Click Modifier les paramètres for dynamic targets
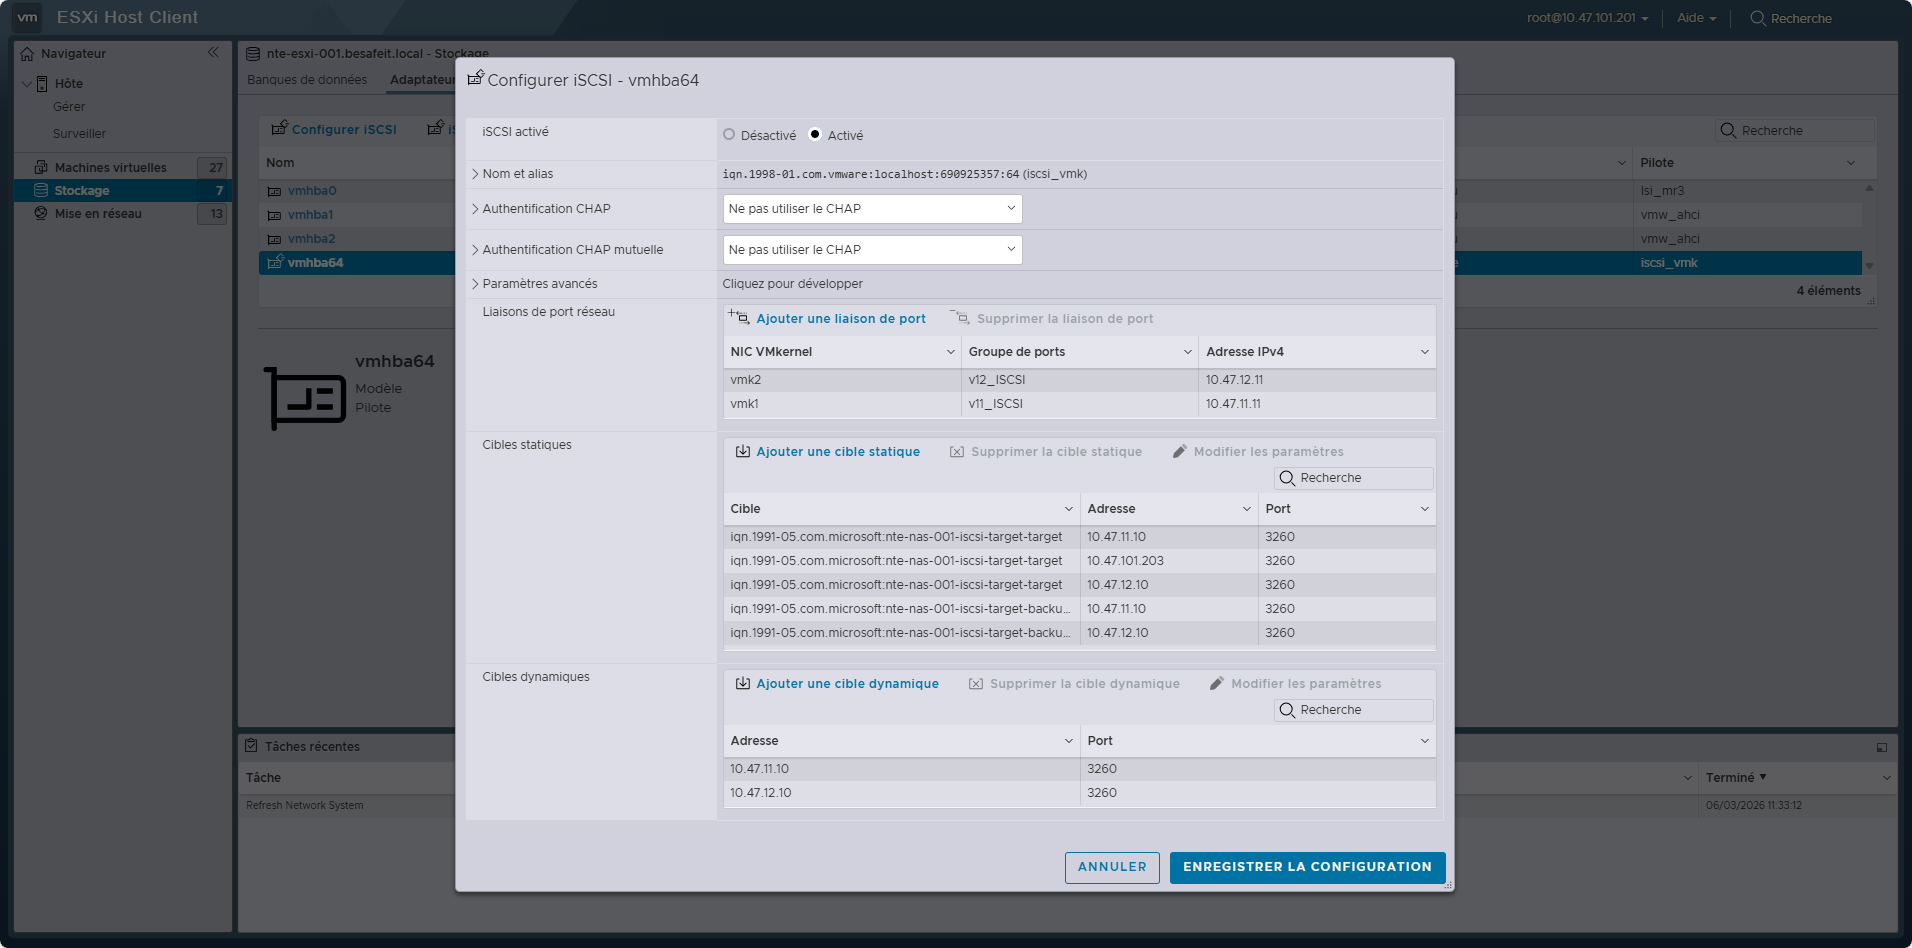This screenshot has width=1912, height=948. pos(1306,684)
